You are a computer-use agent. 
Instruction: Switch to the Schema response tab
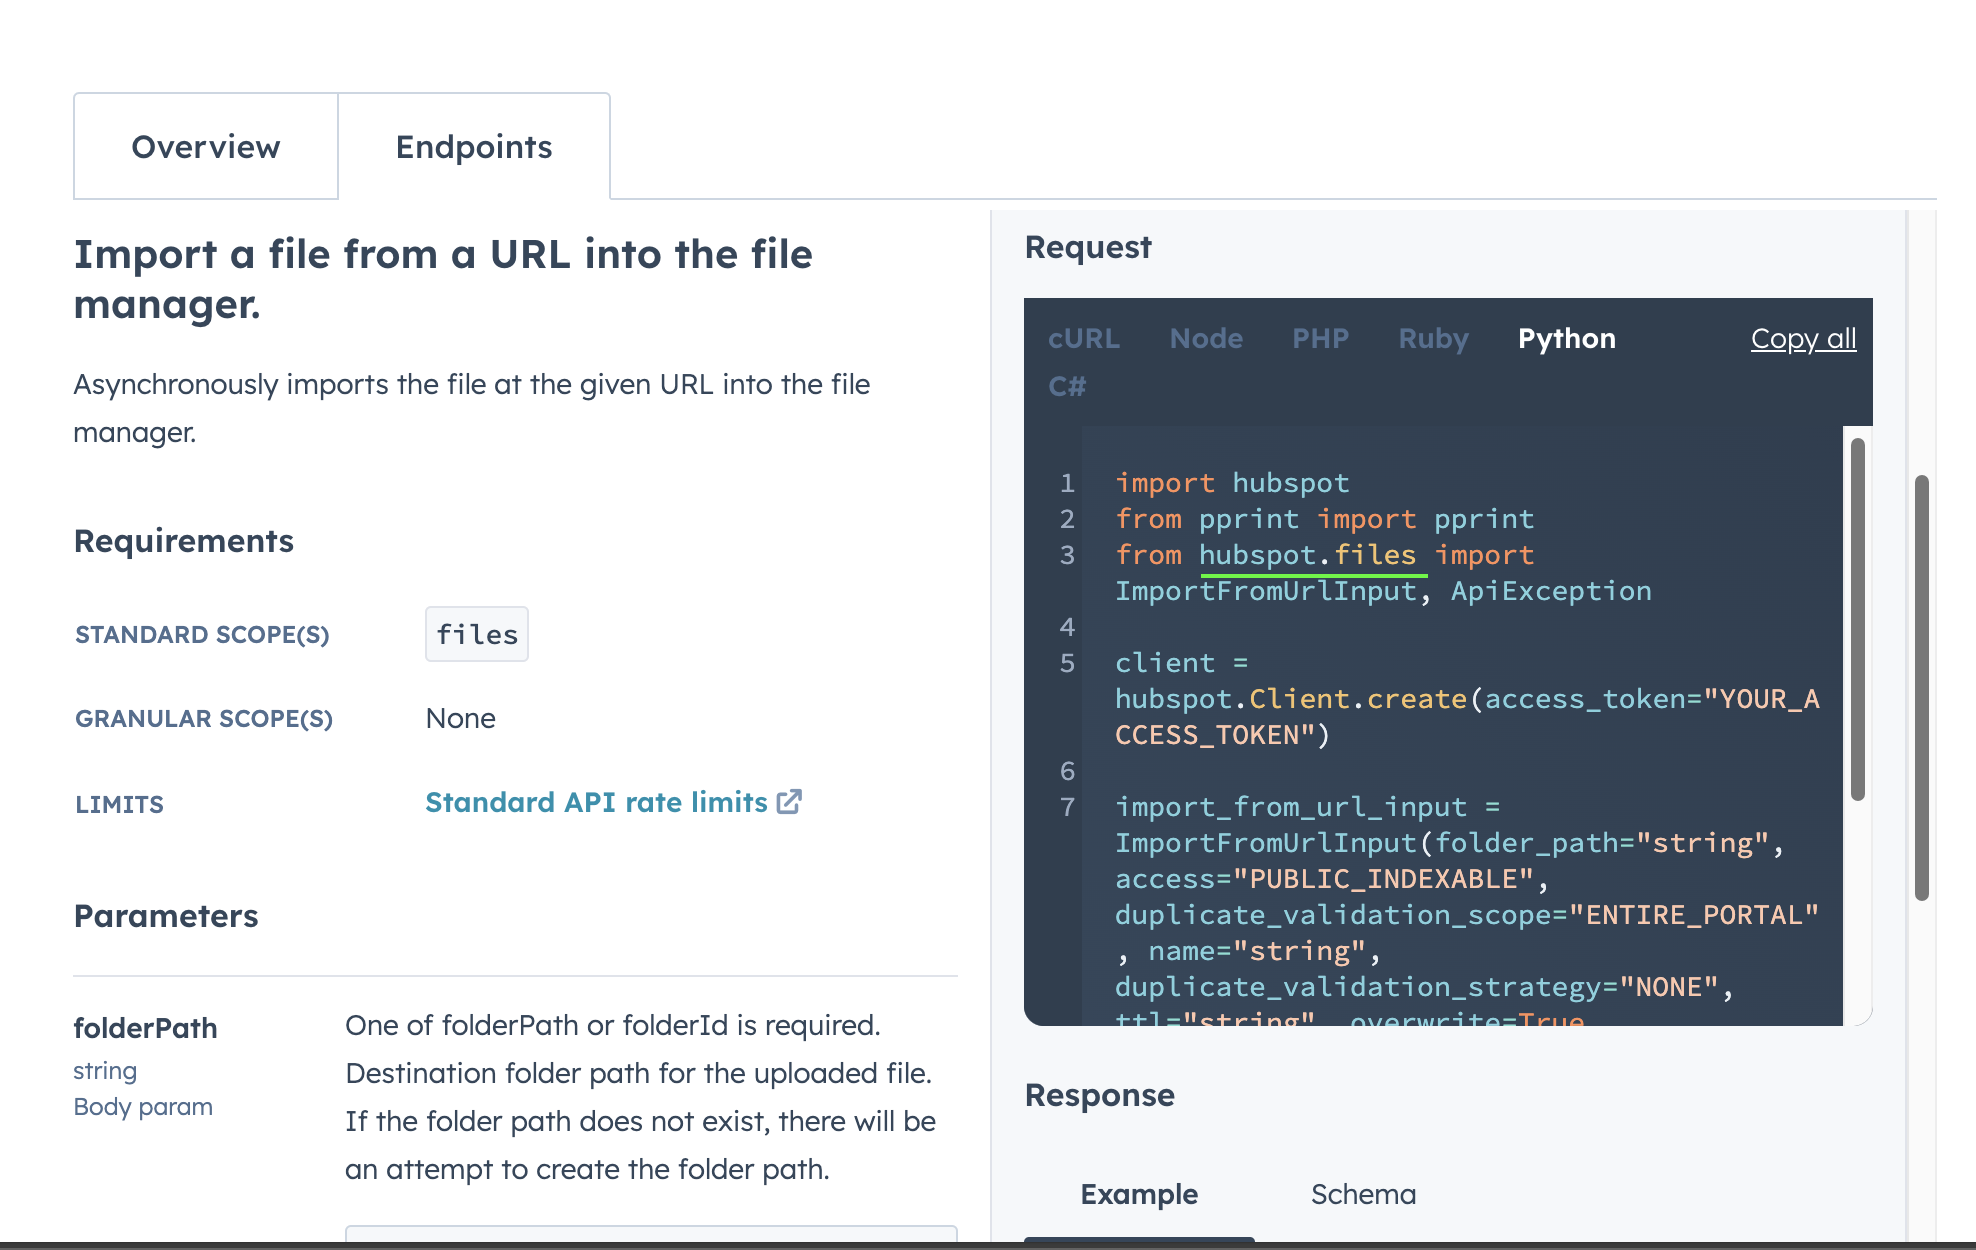(1362, 1194)
